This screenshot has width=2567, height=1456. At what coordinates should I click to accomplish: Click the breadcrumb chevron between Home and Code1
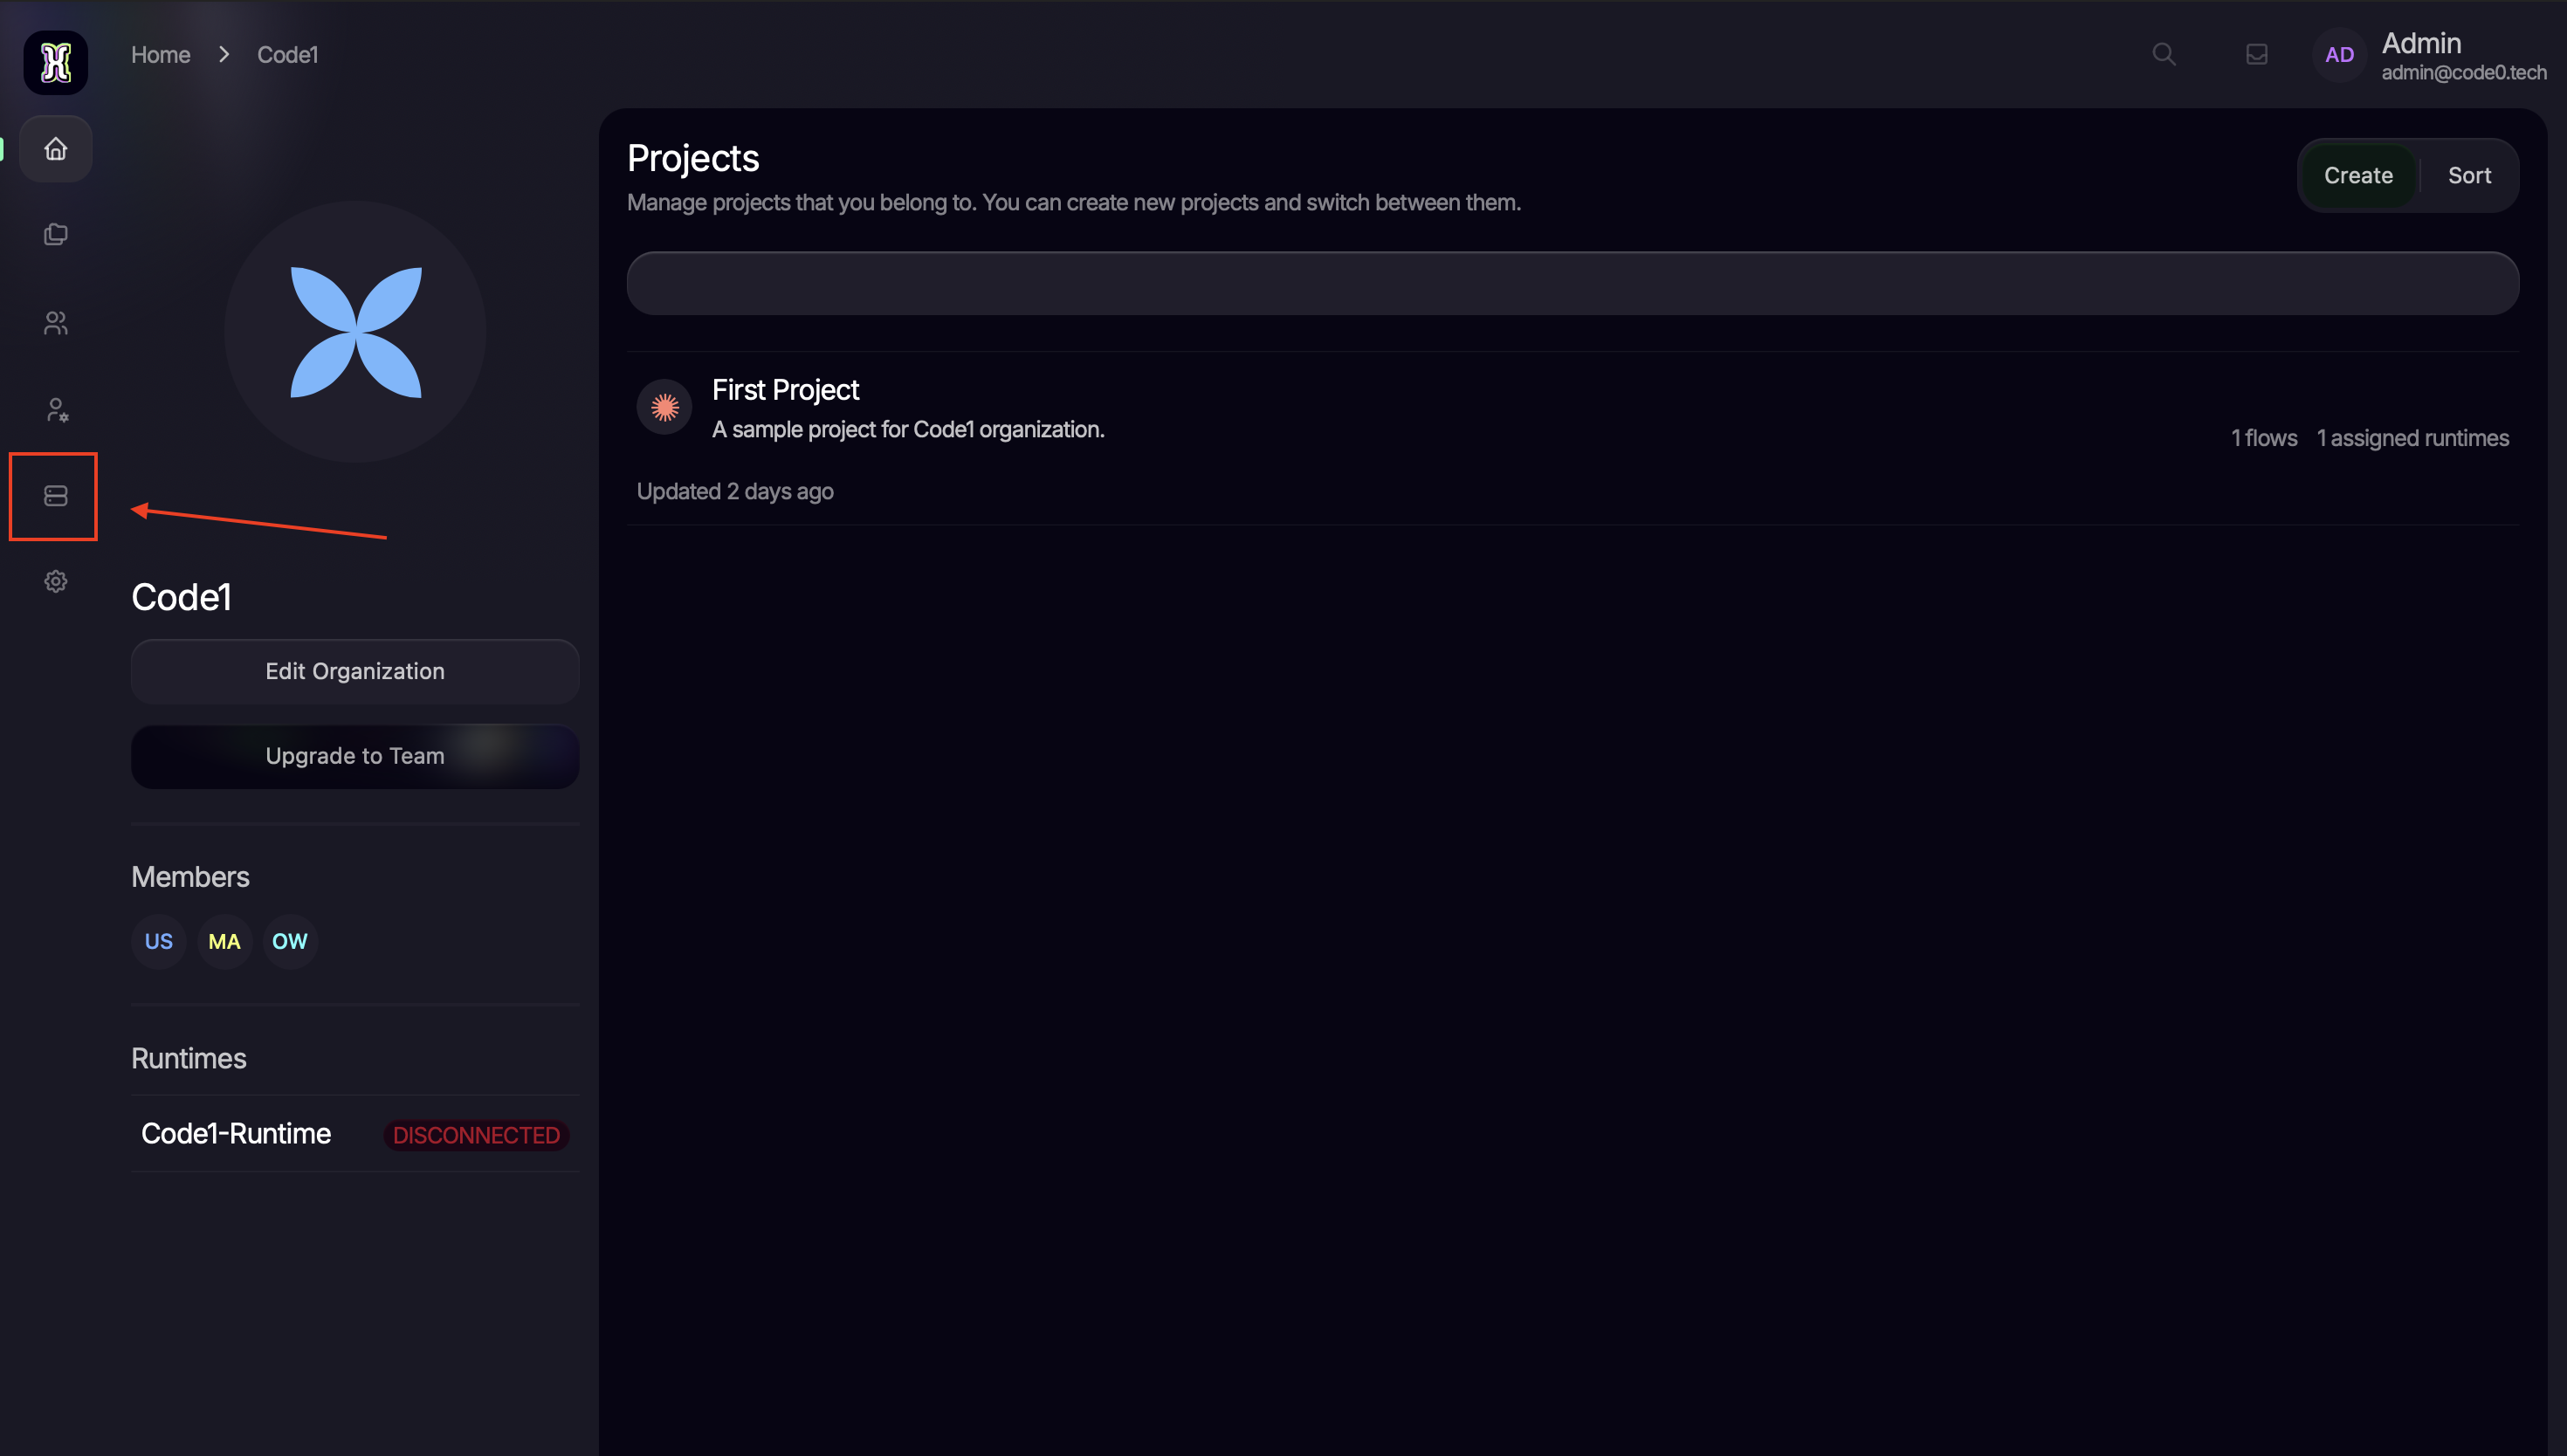coord(224,53)
